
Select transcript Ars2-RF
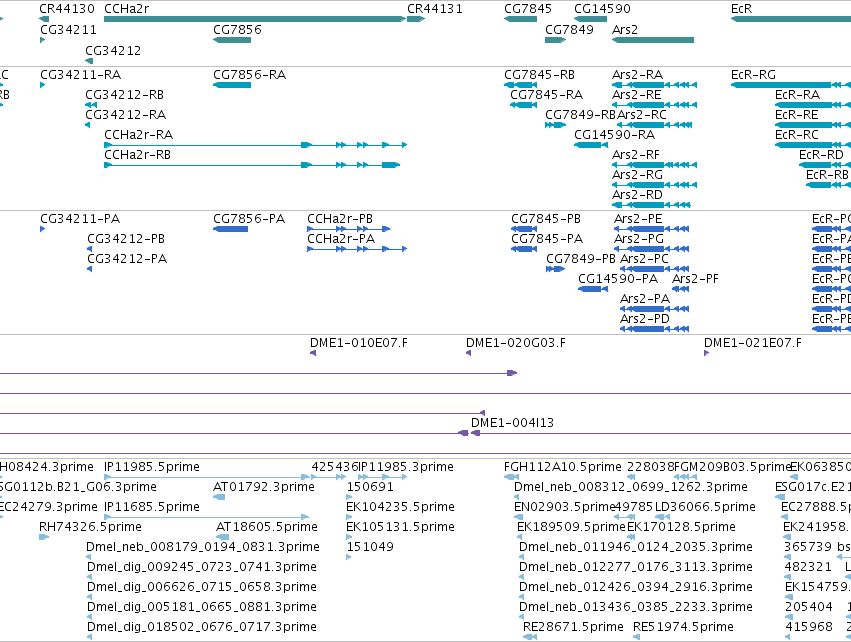click(655, 165)
